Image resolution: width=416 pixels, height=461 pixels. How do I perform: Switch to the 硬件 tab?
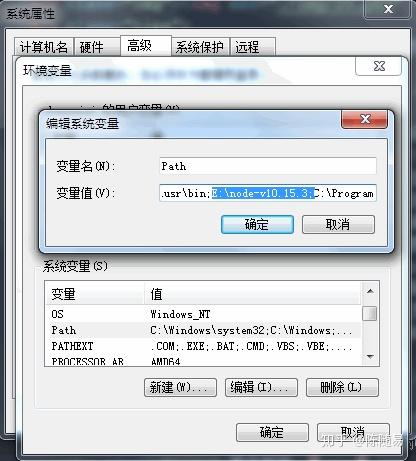97,47
